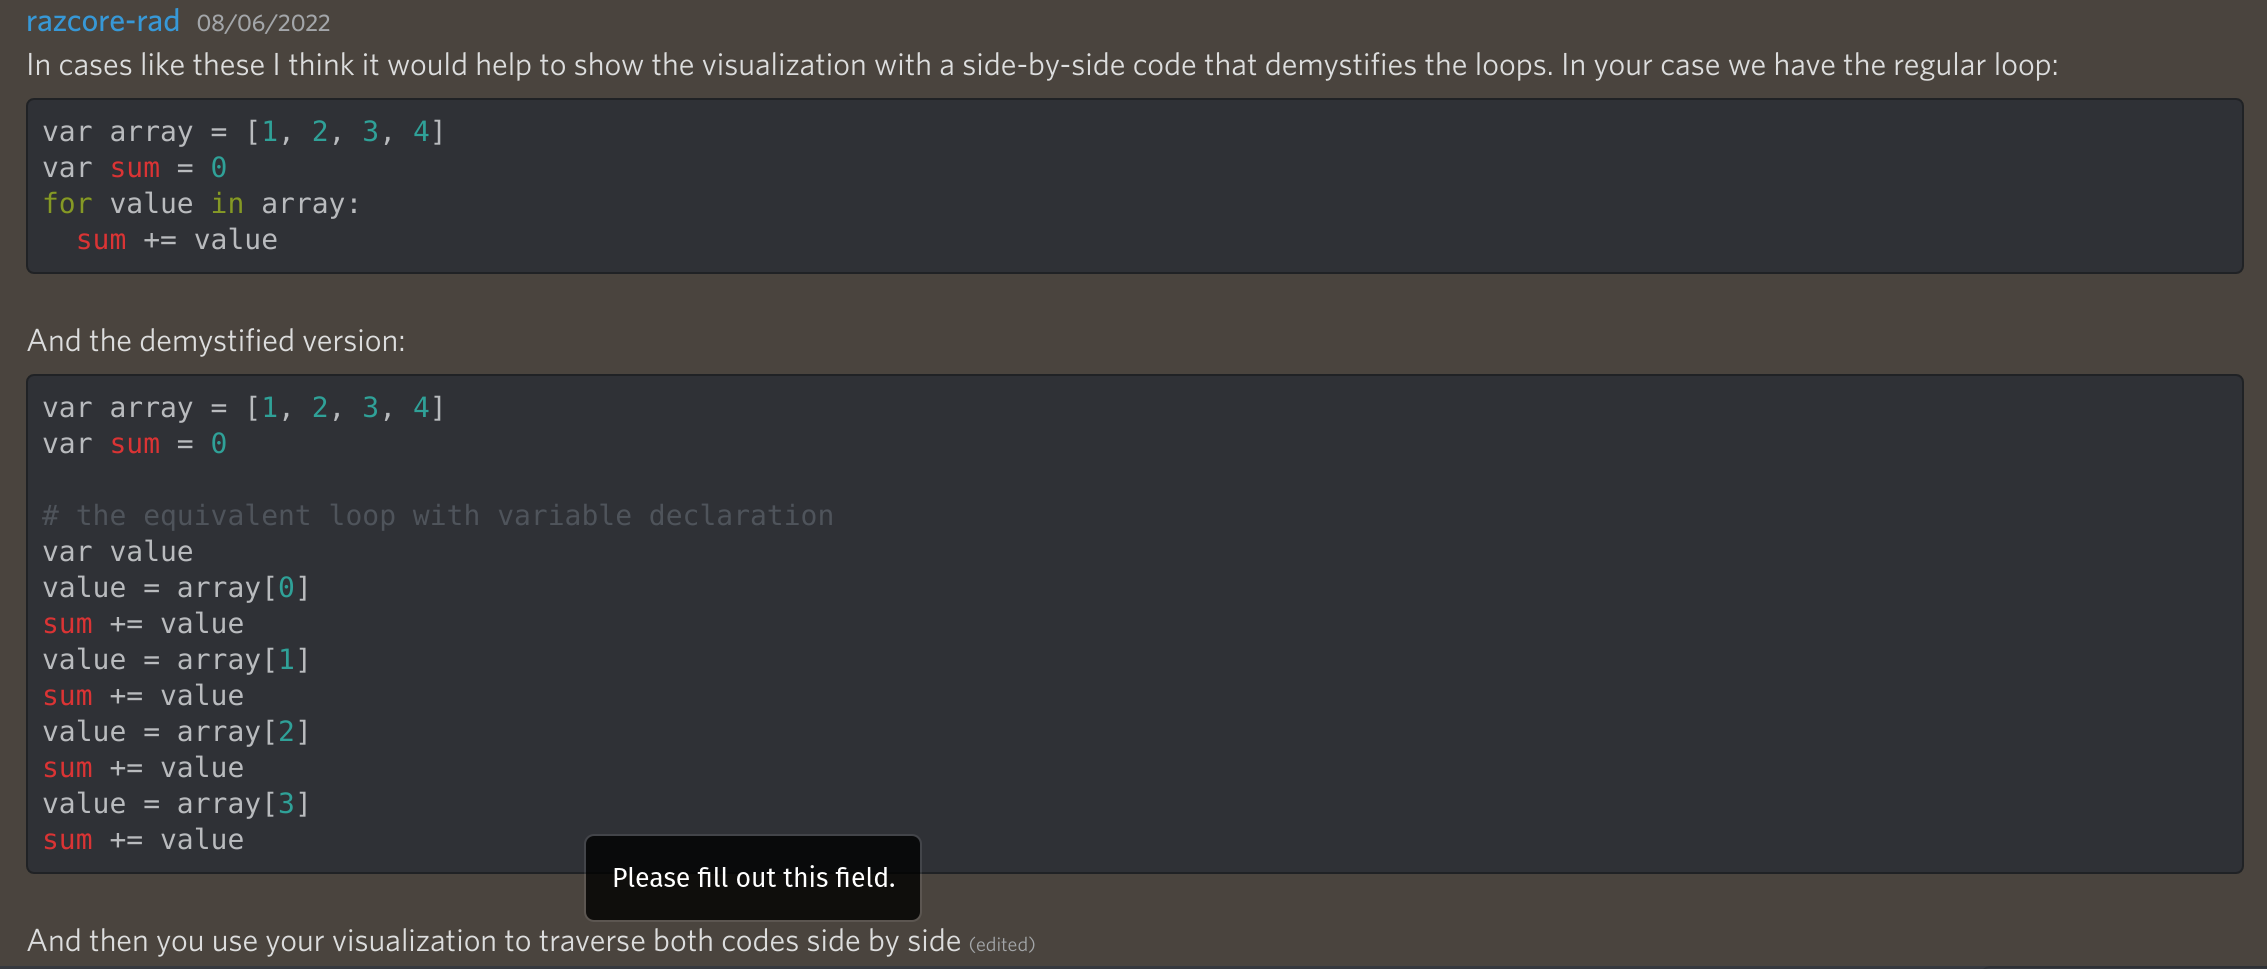Select the 'value = array[3]' line
2267x969 pixels.
(x=175, y=803)
